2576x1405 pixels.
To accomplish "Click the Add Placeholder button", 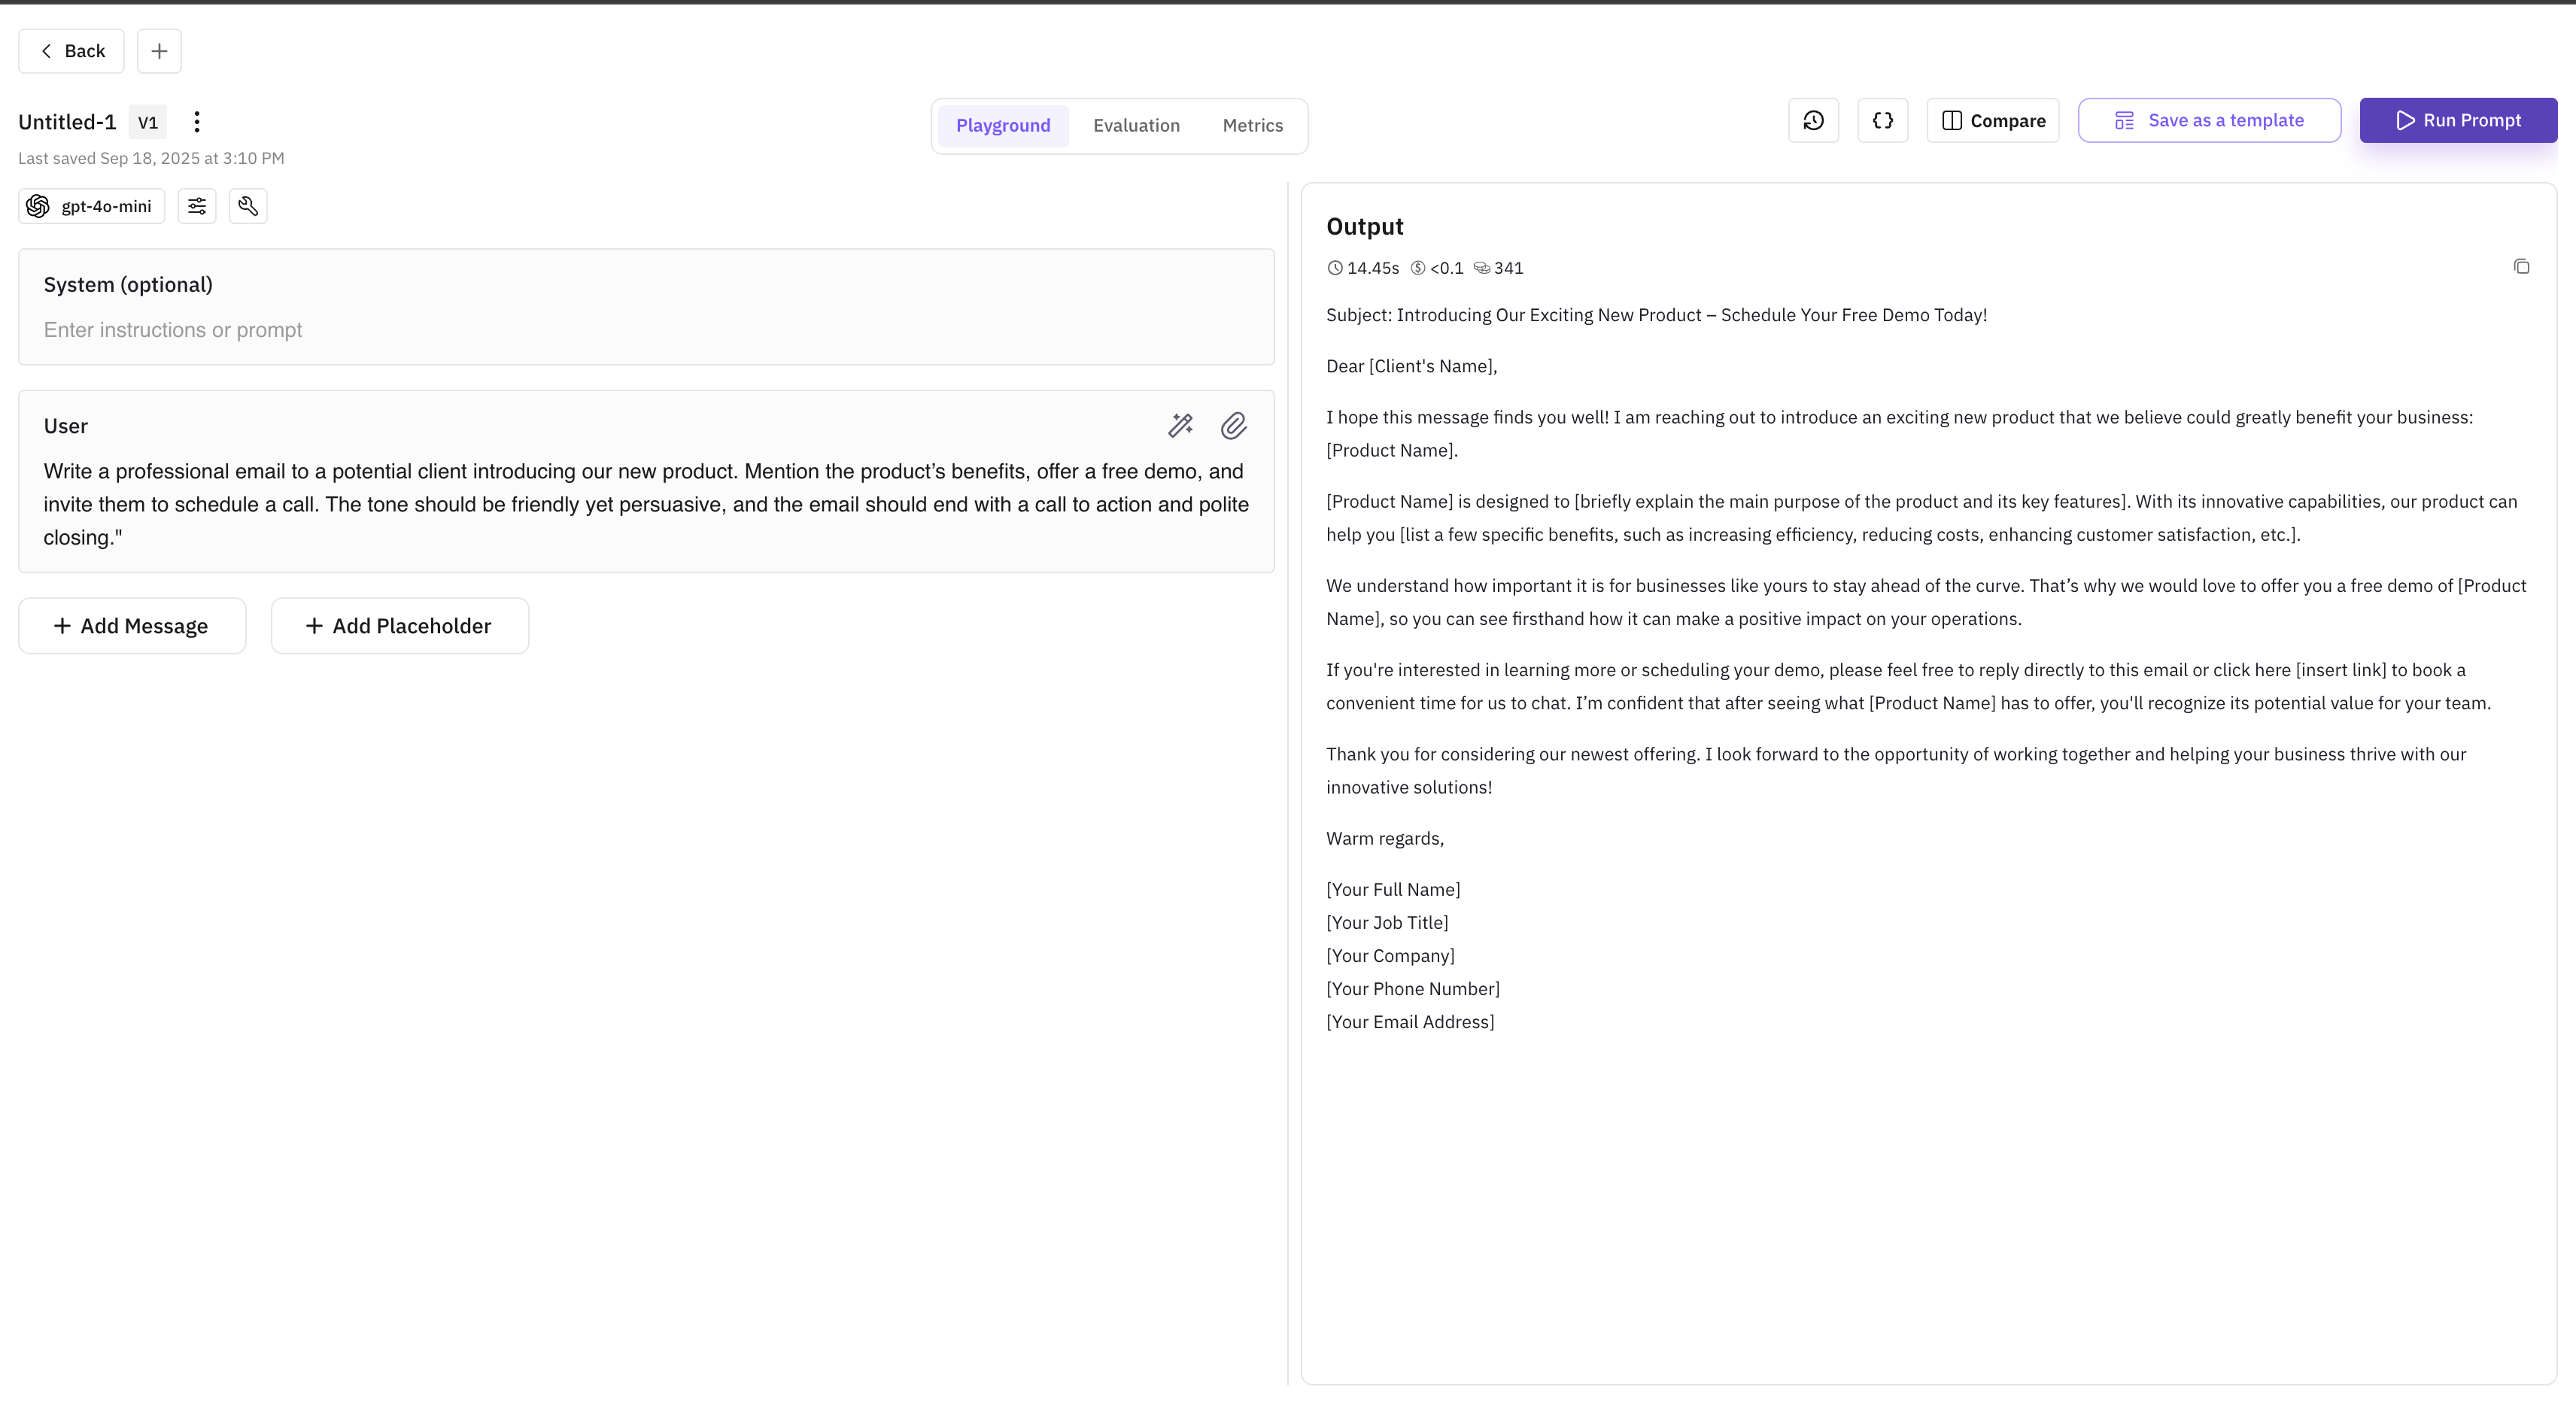I will click(399, 626).
